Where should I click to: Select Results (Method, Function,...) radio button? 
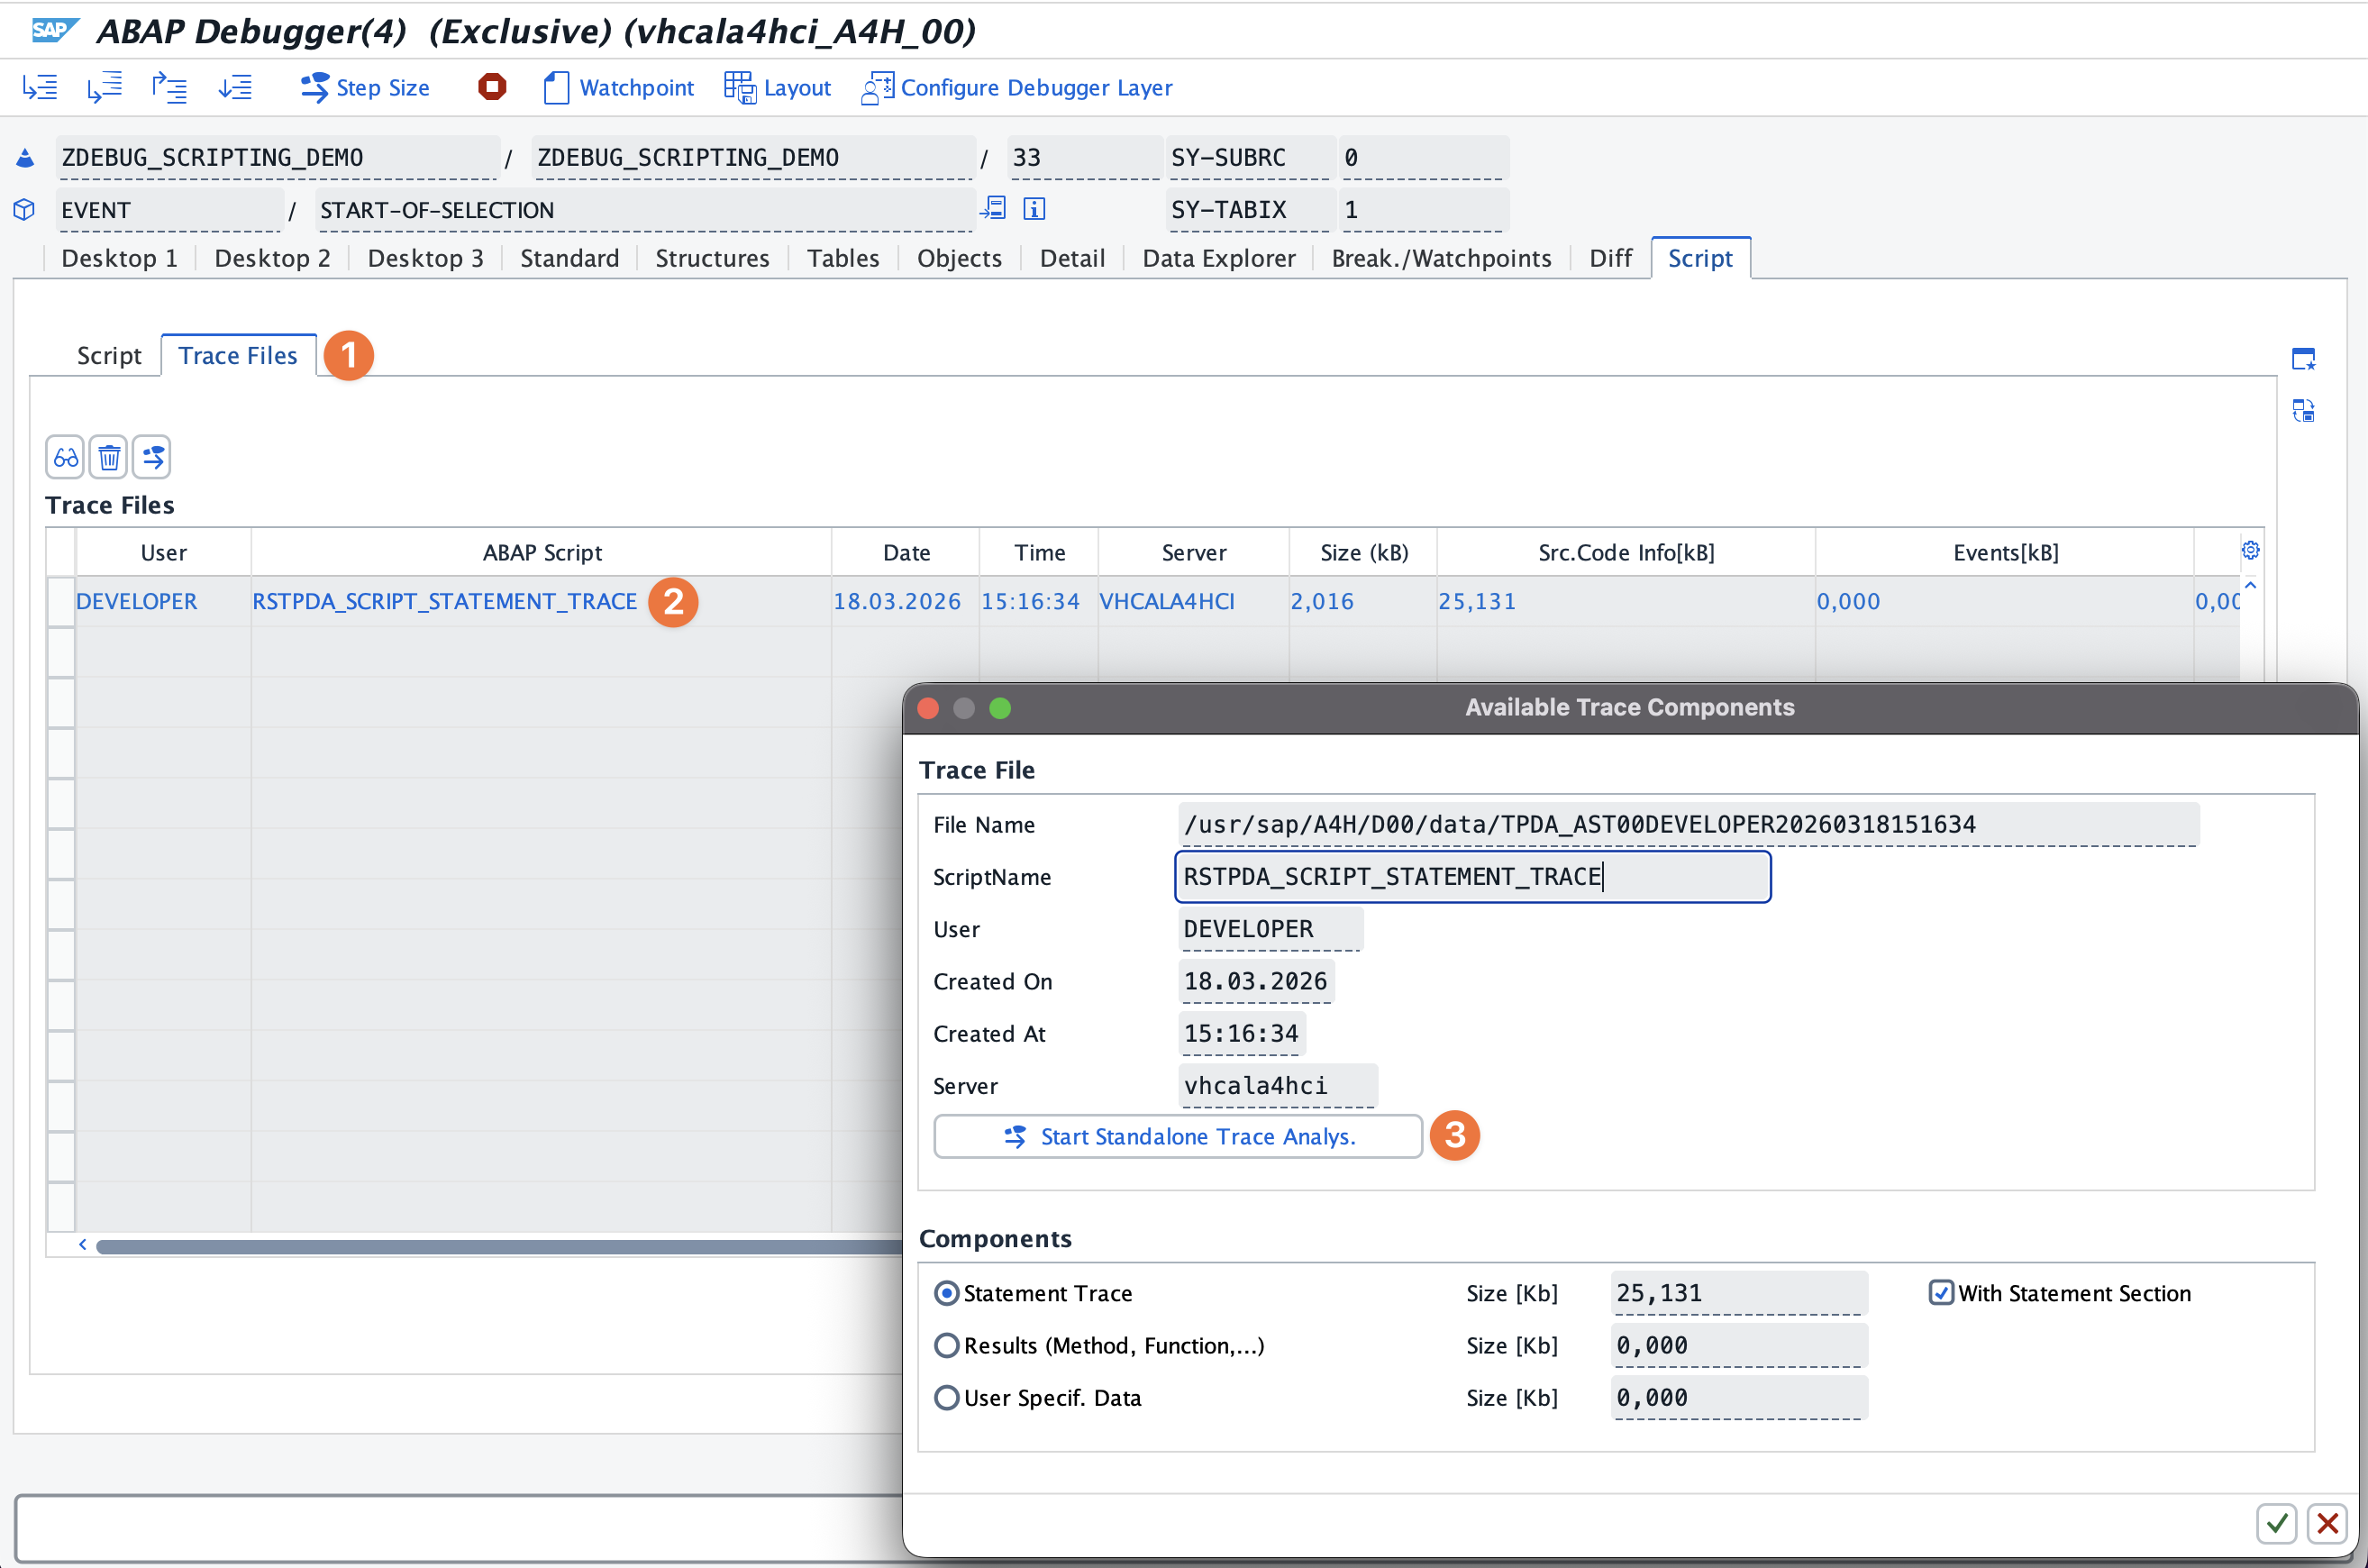click(x=946, y=1345)
